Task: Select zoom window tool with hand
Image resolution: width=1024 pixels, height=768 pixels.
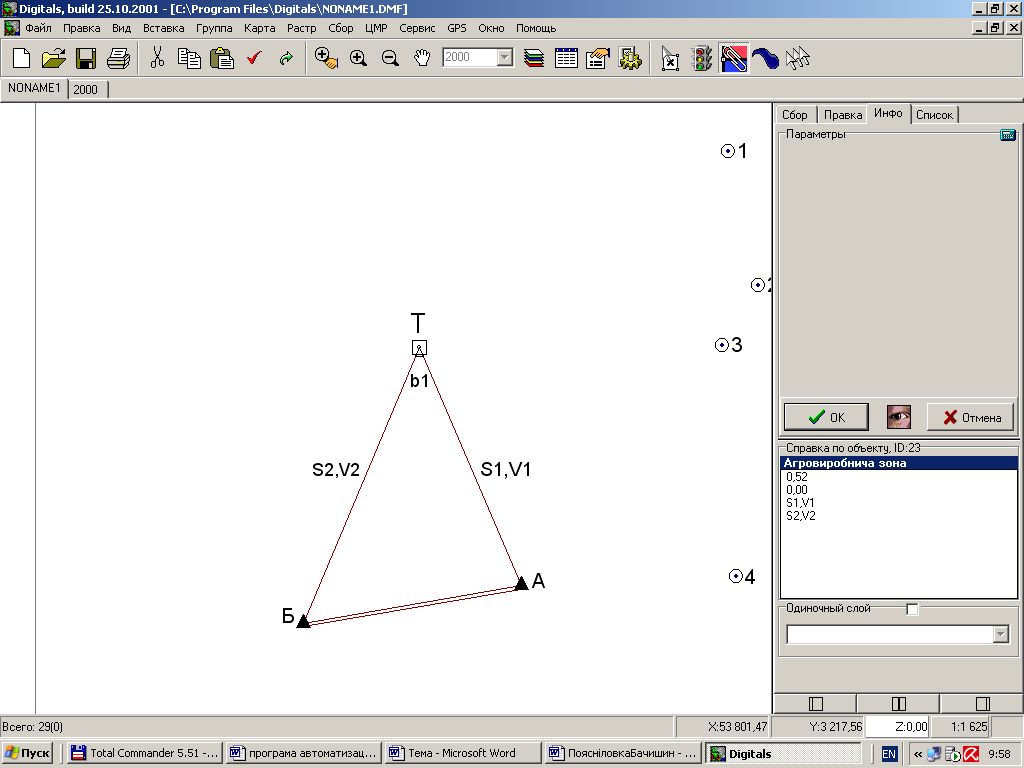Action: [x=325, y=59]
